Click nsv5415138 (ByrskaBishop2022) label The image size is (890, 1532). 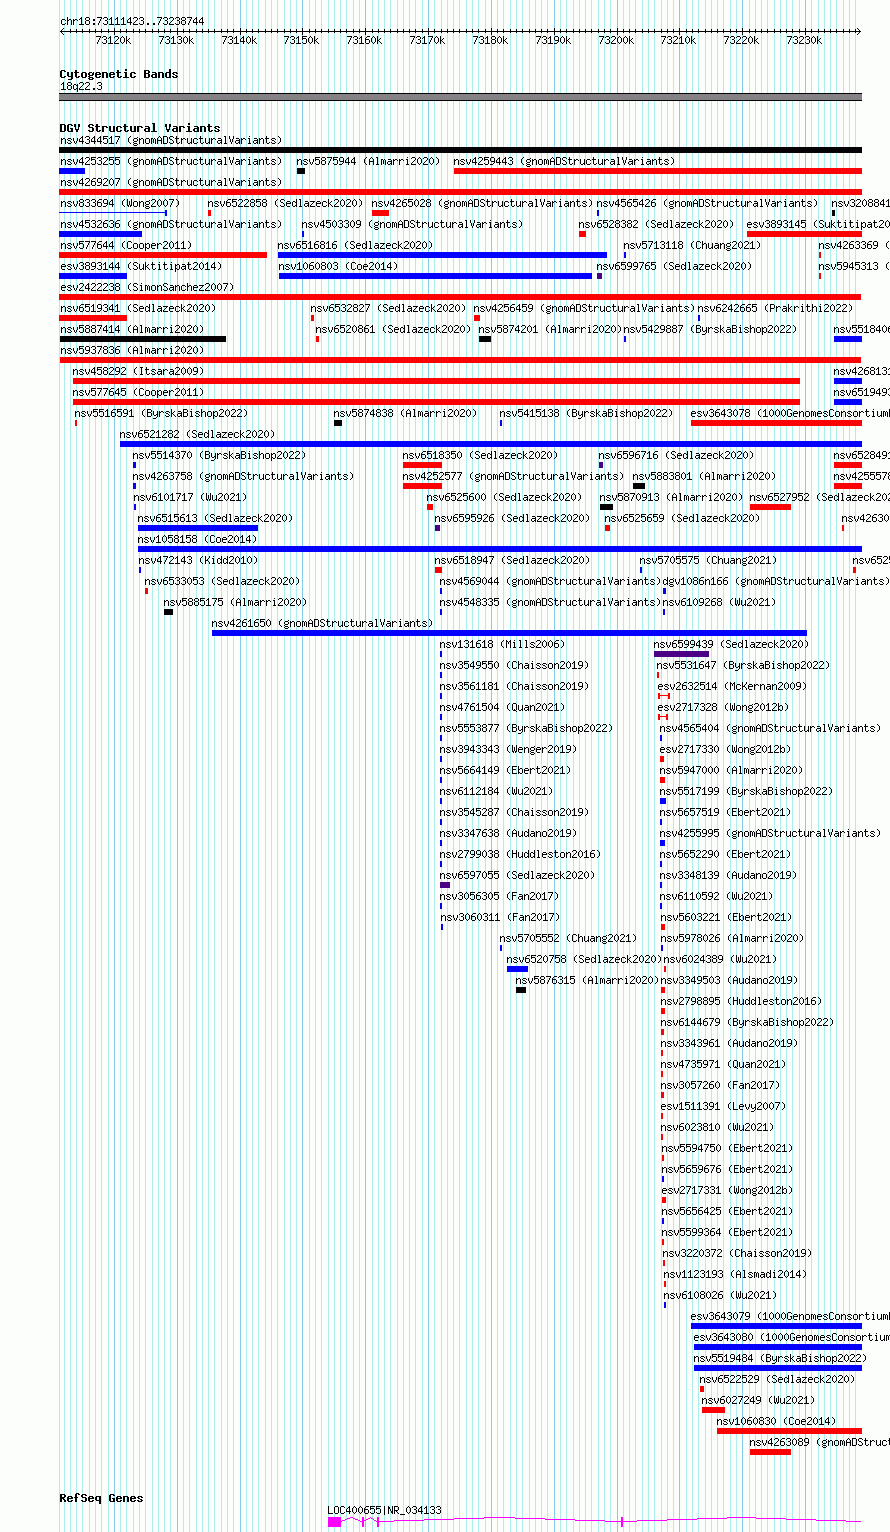click(x=587, y=413)
